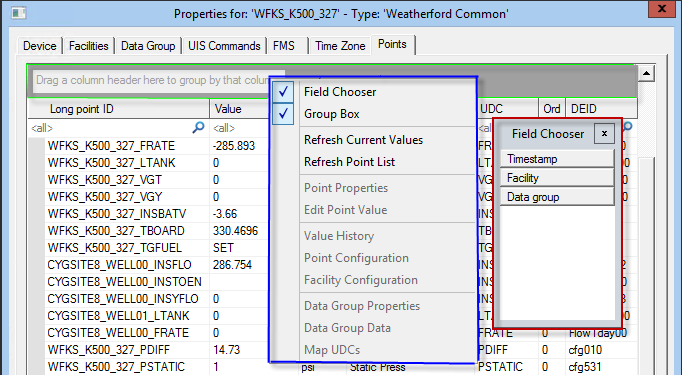The width and height of the screenshot is (682, 375).
Task: Click the Value column filter field
Action: (x=240, y=128)
